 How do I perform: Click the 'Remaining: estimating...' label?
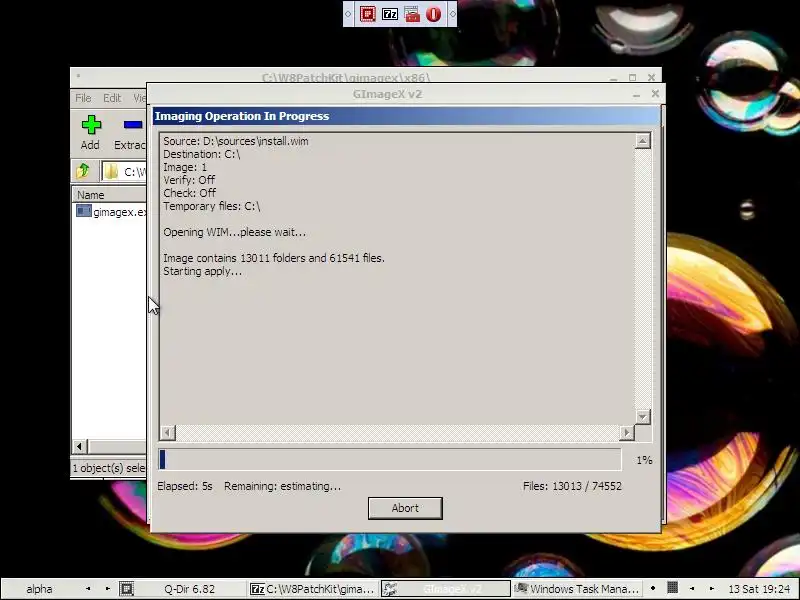tap(282, 486)
